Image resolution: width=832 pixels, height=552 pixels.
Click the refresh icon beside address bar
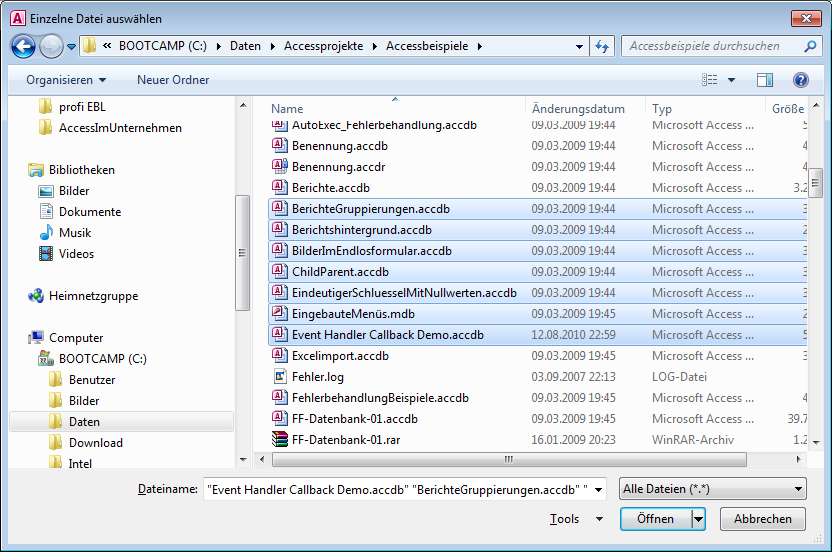click(602, 46)
